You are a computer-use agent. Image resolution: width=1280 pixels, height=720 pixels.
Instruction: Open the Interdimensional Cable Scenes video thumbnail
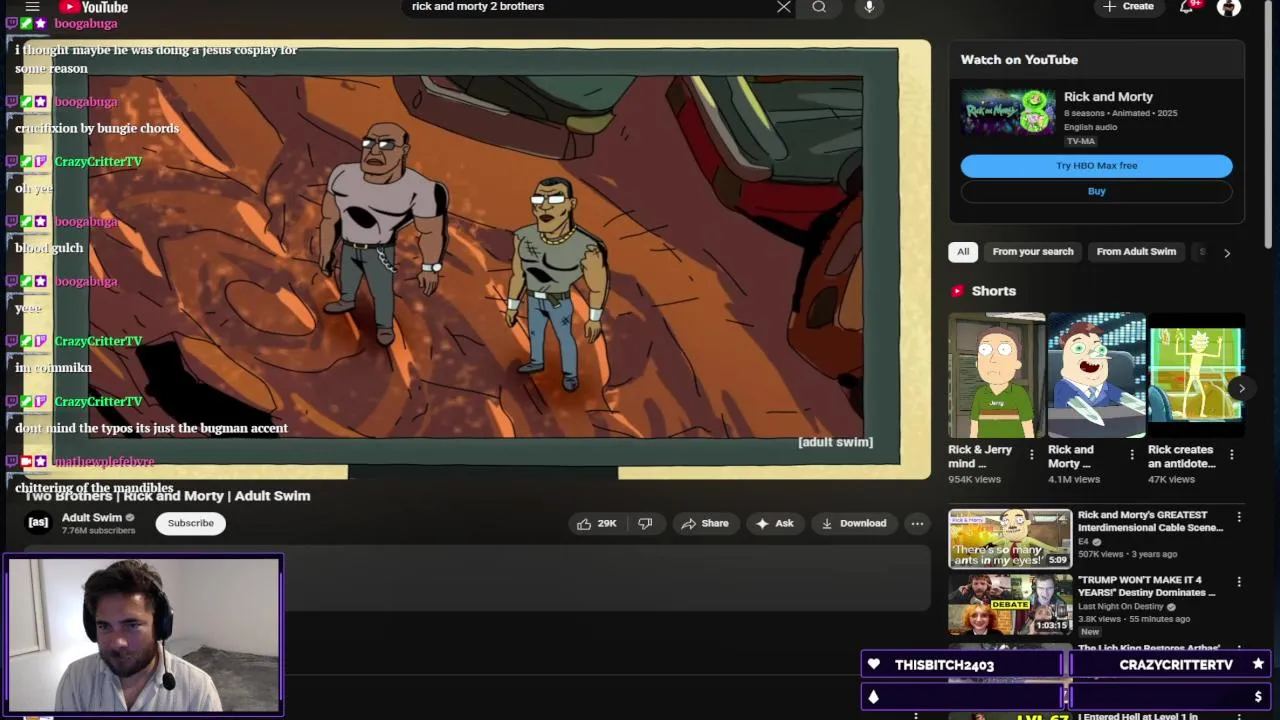click(1010, 539)
